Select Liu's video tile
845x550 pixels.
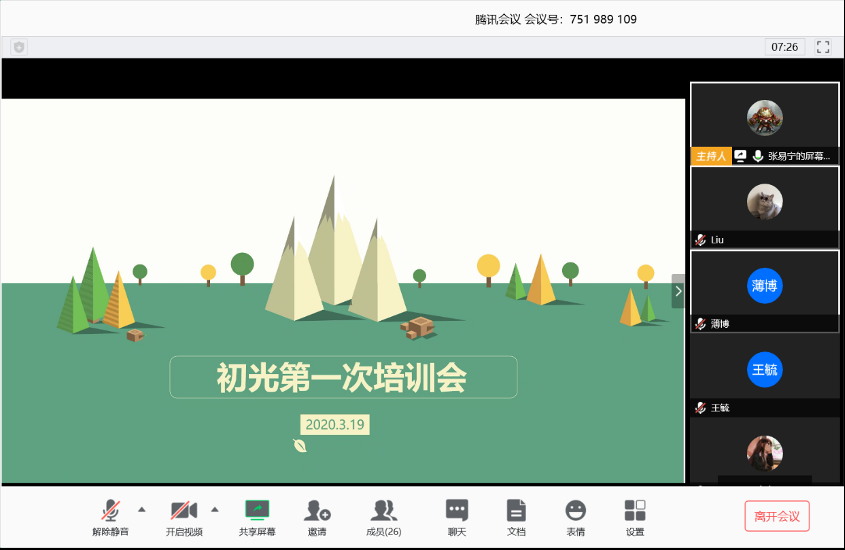point(764,203)
